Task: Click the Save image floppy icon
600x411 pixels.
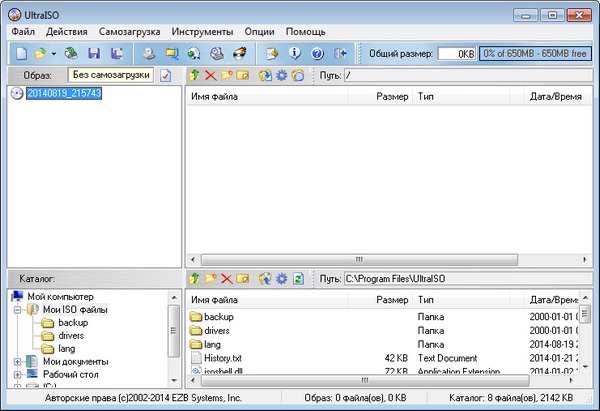Action: (x=93, y=53)
